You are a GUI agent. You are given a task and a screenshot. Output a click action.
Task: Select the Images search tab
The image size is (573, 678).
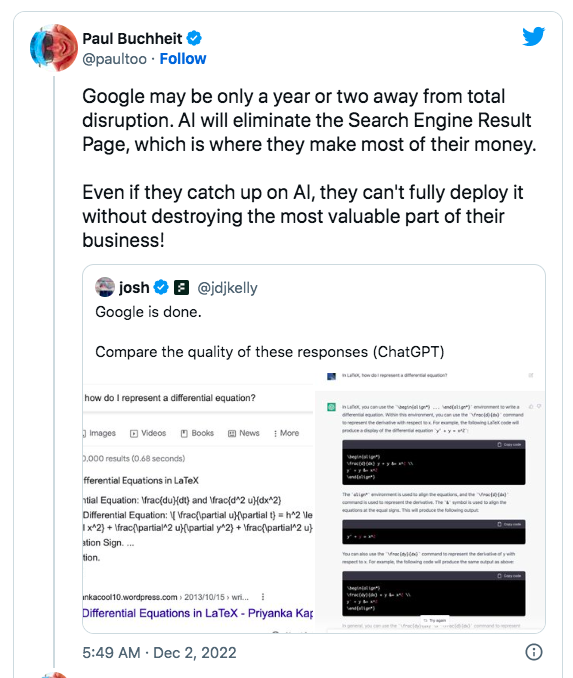coord(99,433)
